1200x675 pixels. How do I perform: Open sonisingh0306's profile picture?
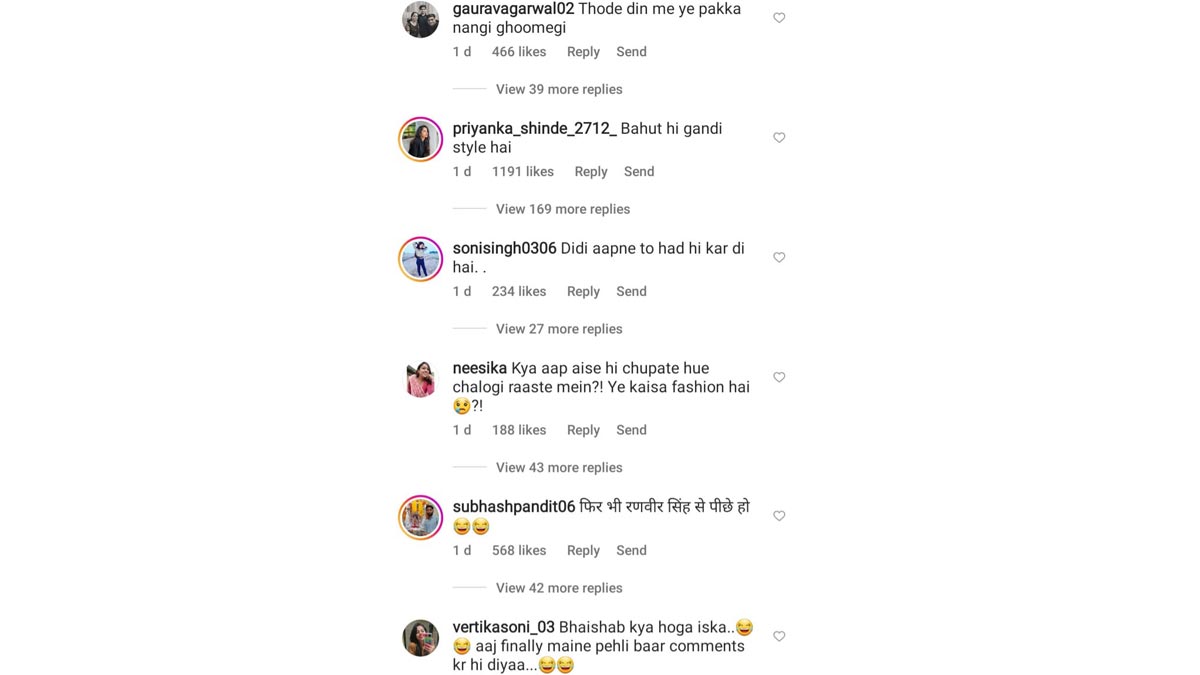point(420,259)
